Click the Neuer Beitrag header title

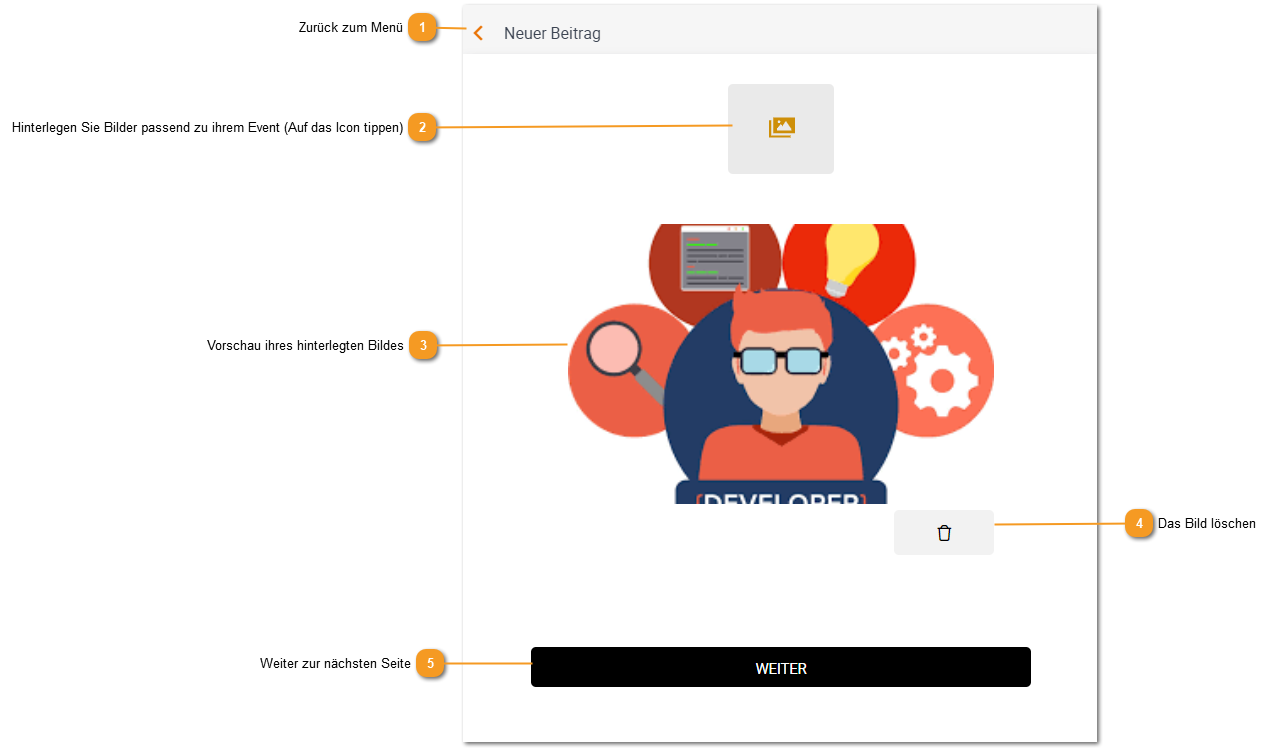tap(552, 34)
